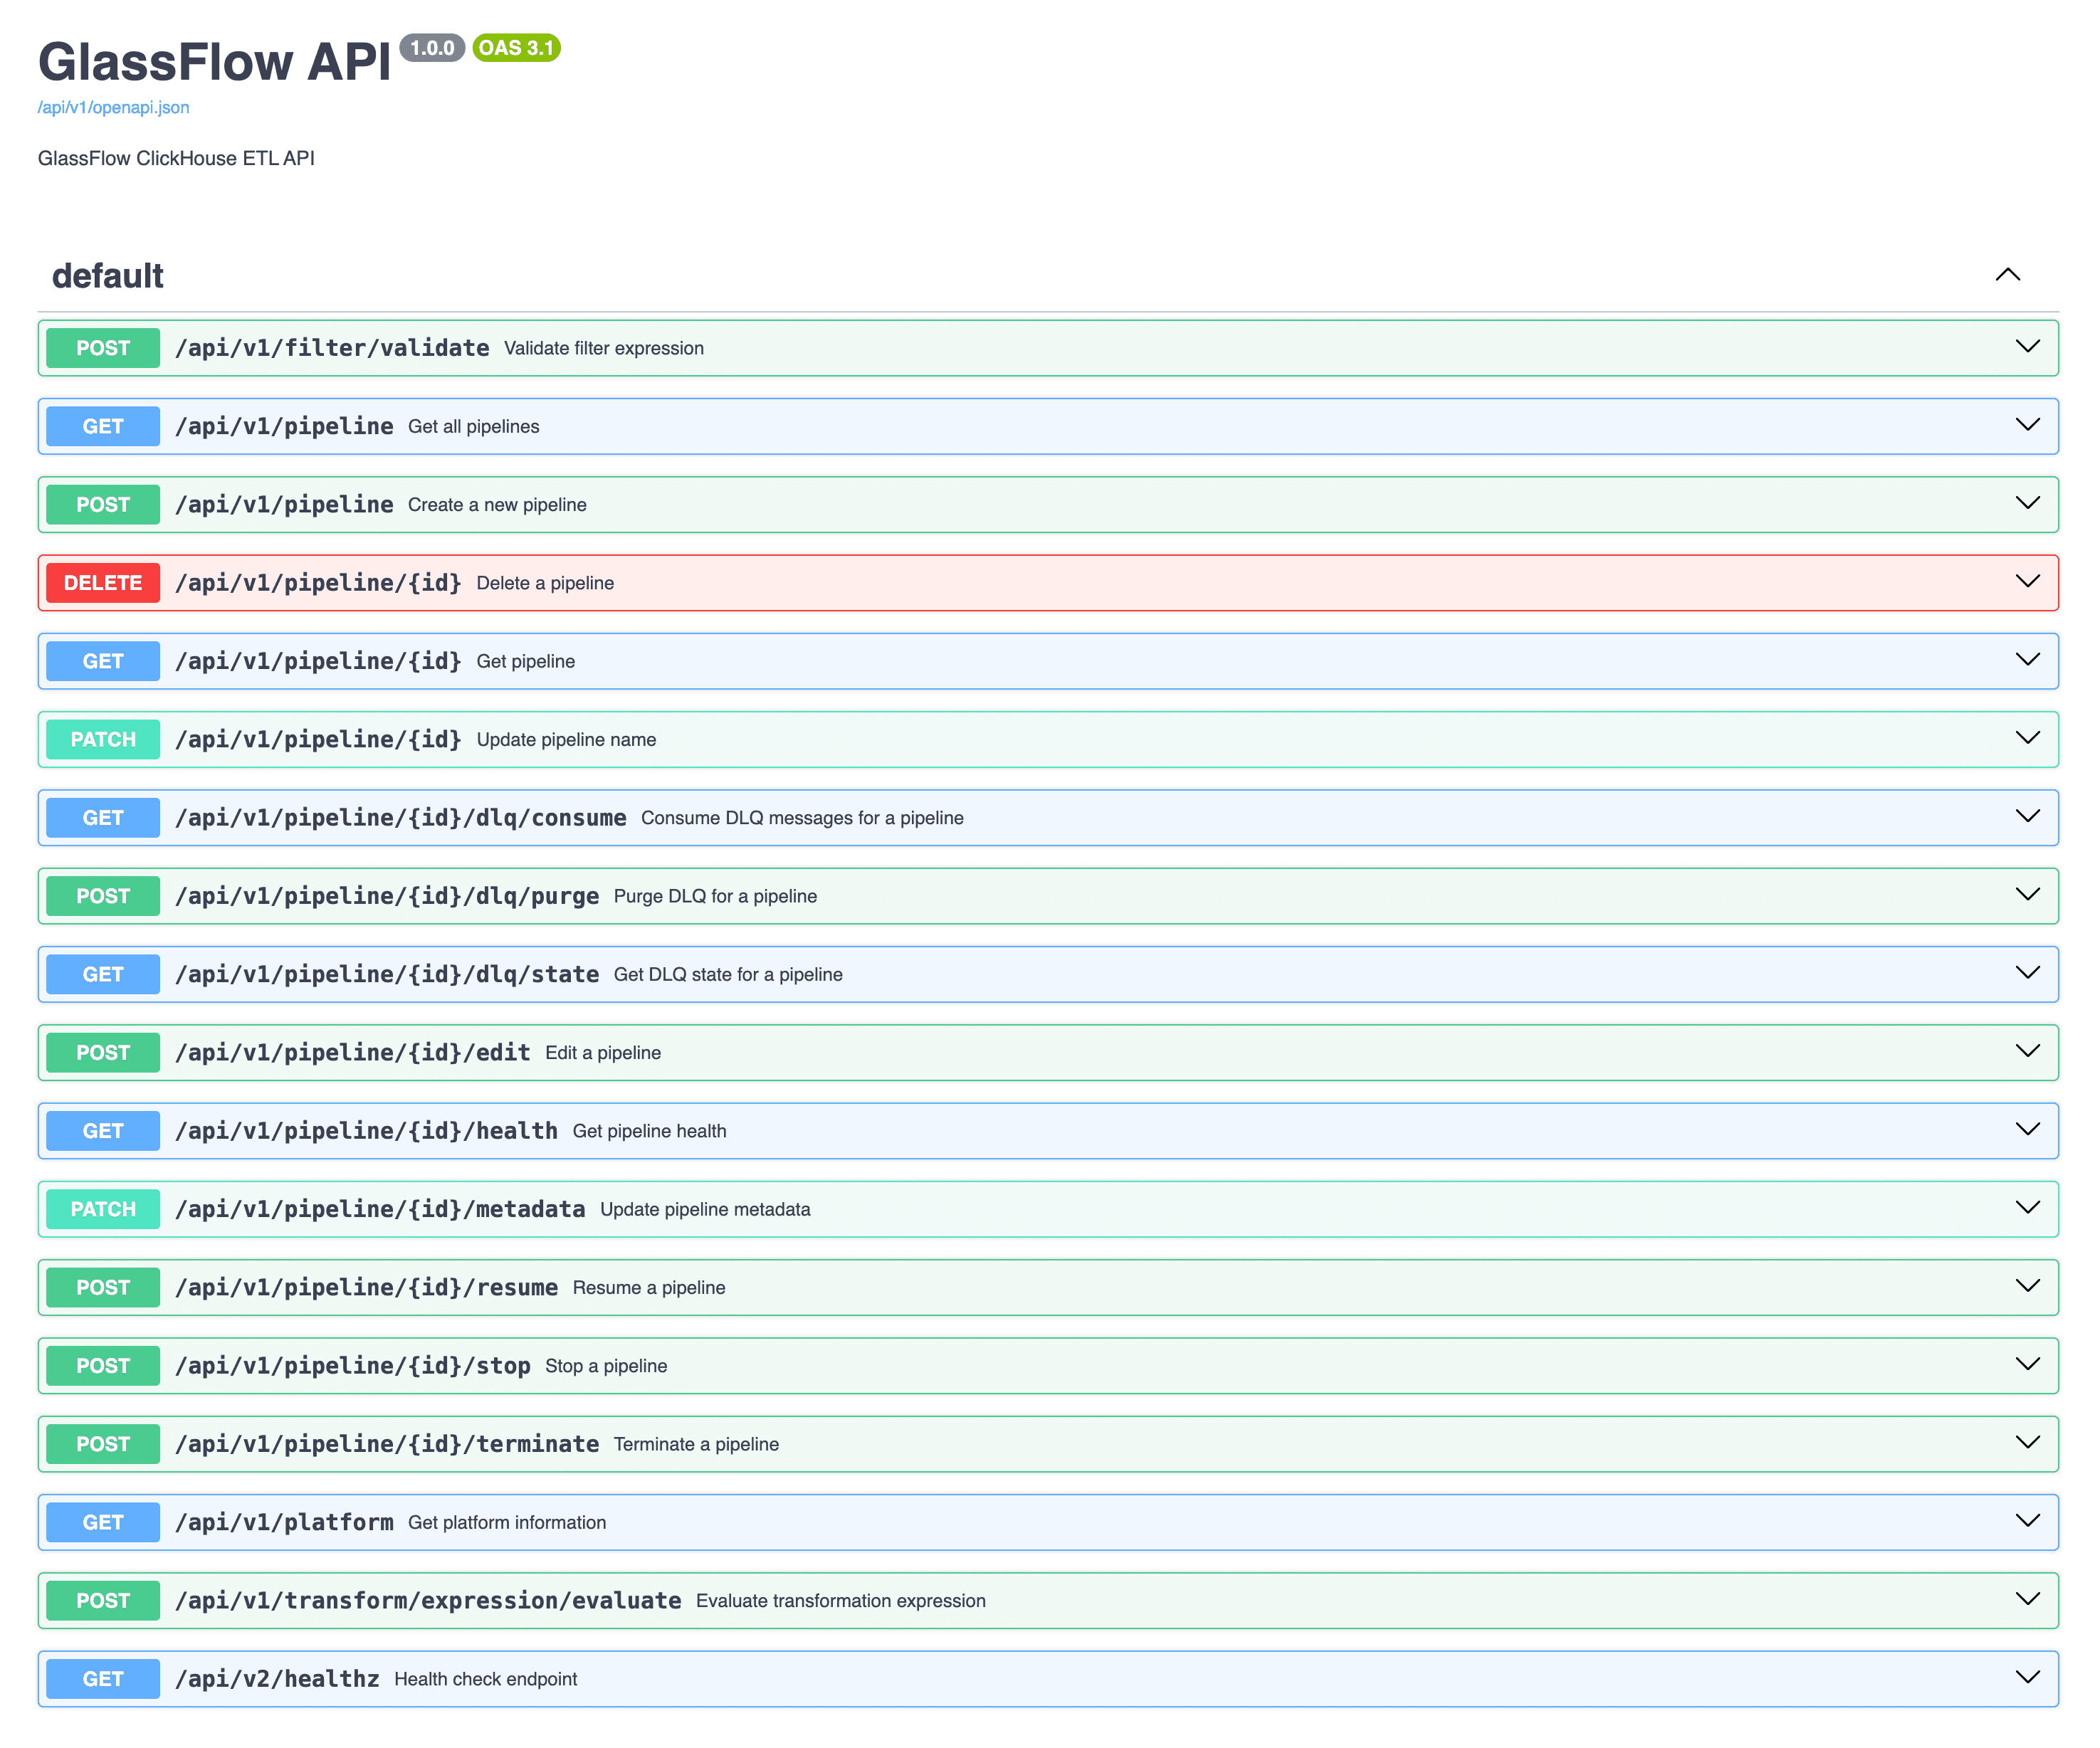This screenshot has width=2100, height=1748.
Task: Expand the Get platform information endpoint
Action: (x=2028, y=1521)
